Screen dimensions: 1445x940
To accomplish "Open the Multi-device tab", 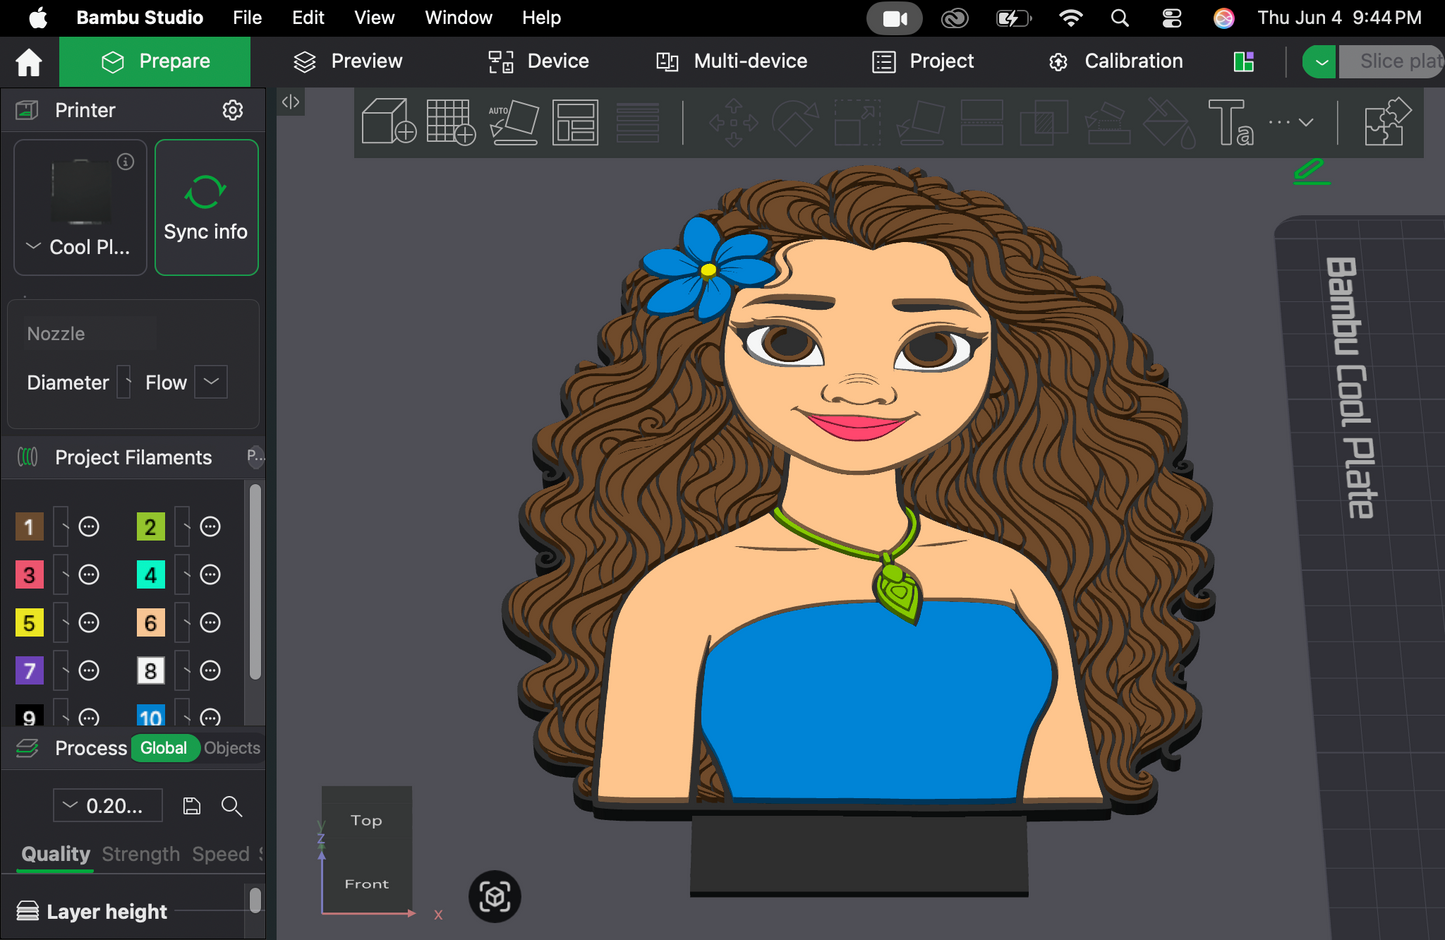I will click(x=731, y=62).
